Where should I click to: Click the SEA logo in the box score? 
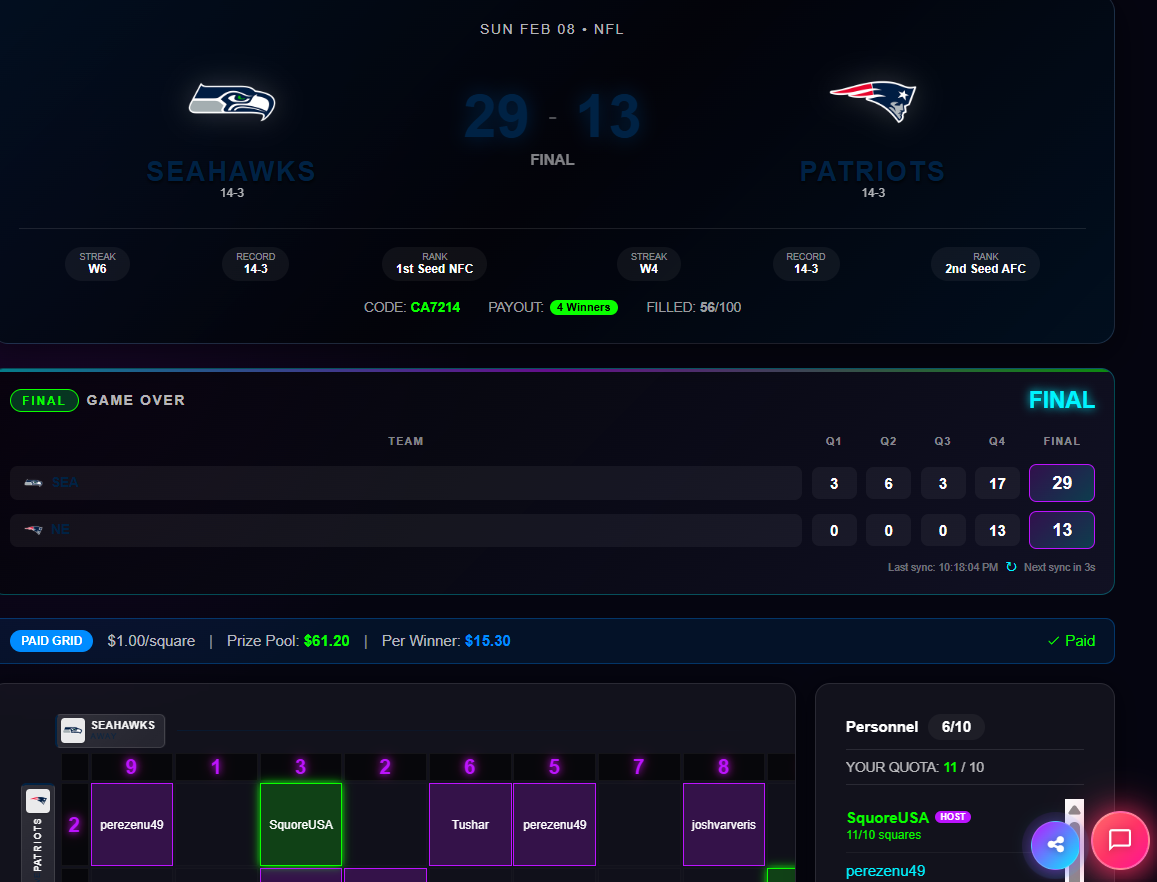31,482
